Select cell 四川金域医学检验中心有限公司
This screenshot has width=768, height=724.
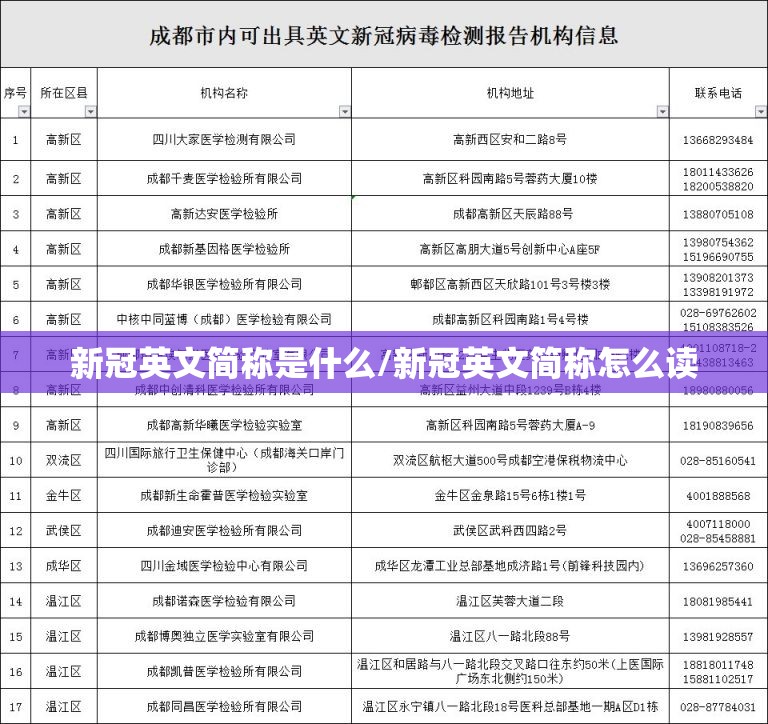(224, 566)
